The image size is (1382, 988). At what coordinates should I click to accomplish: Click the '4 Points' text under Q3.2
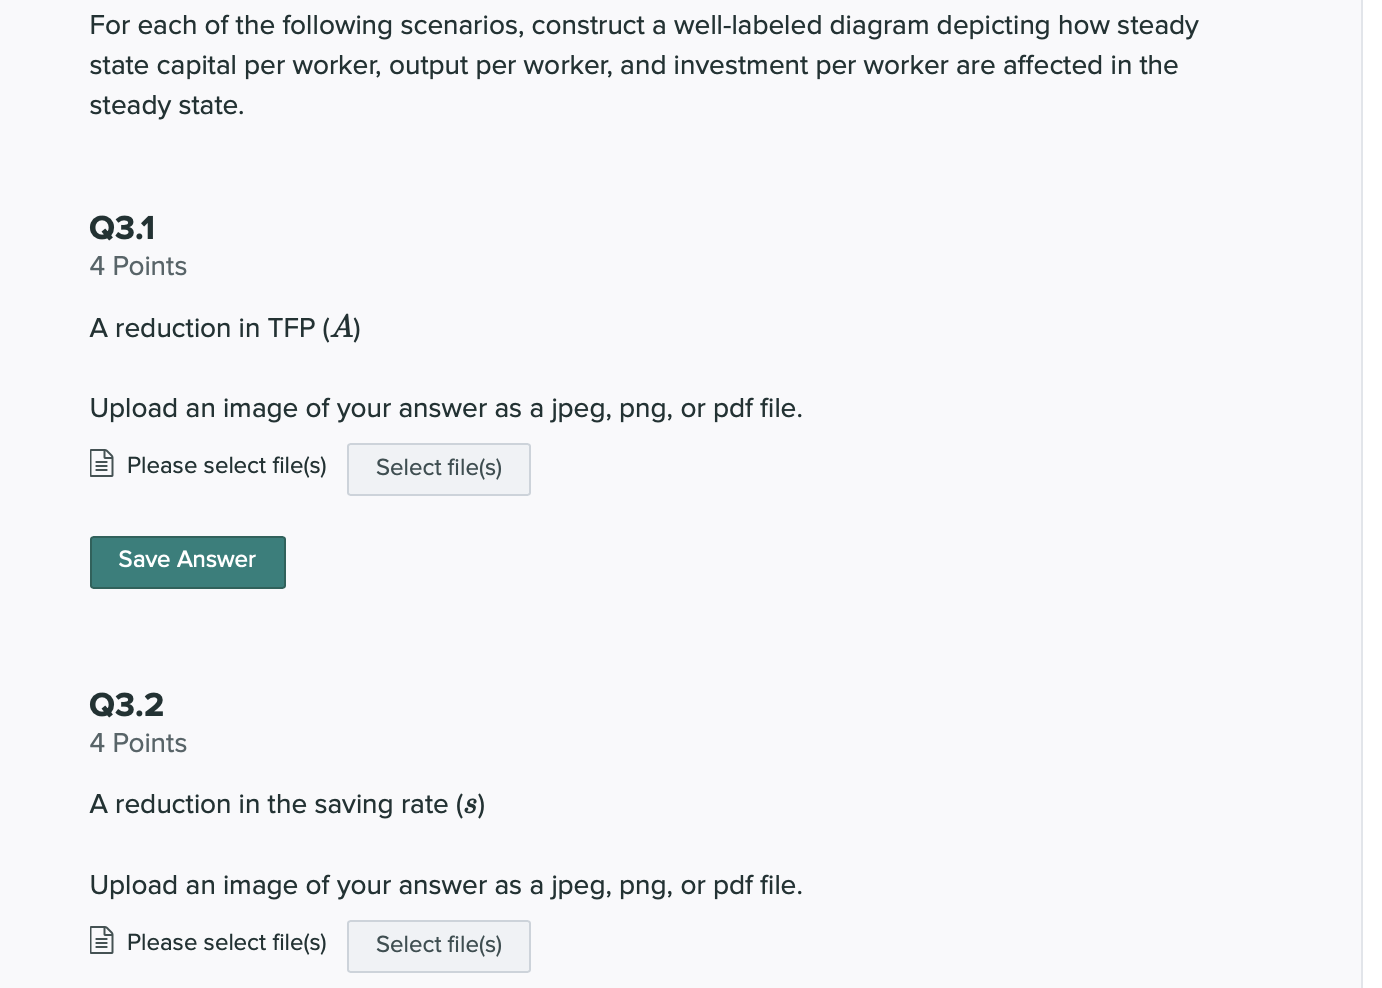pos(138,743)
